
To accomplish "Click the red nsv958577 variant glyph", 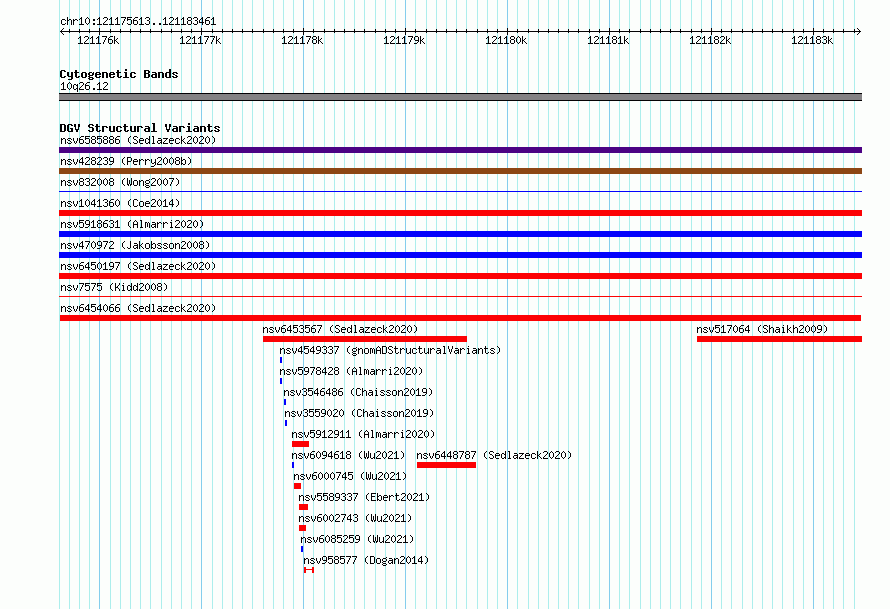I will pyautogui.click(x=309, y=570).
